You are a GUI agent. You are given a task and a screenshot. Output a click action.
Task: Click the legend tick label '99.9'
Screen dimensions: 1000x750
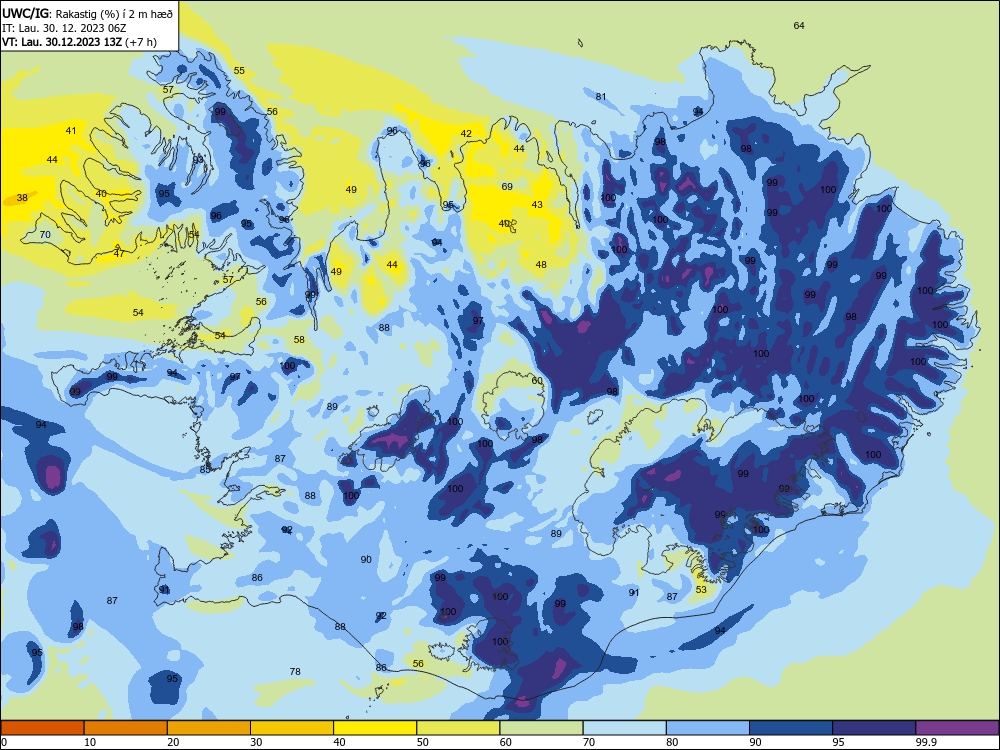click(x=926, y=742)
